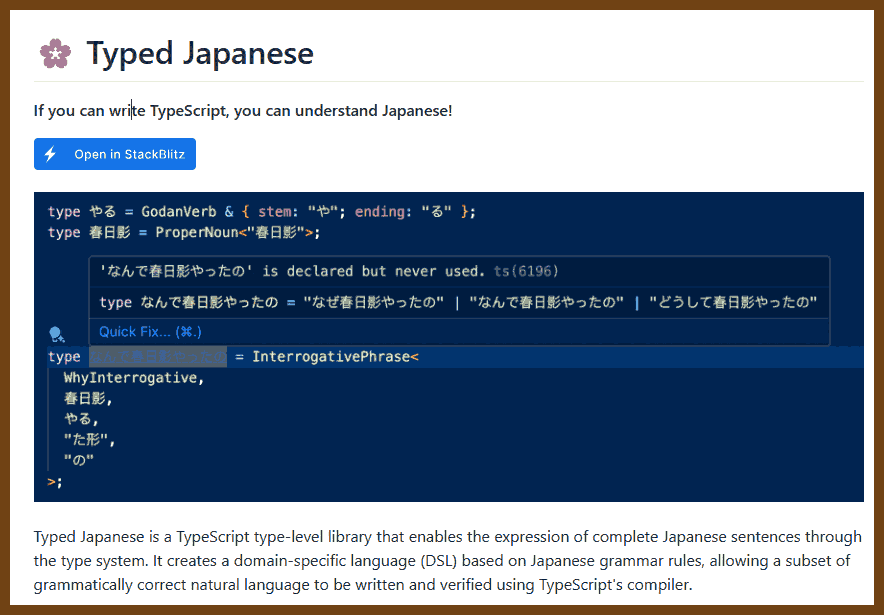The image size is (884, 615).
Task: Click the cherry blossom icon beside the title
Action: click(x=55, y=54)
